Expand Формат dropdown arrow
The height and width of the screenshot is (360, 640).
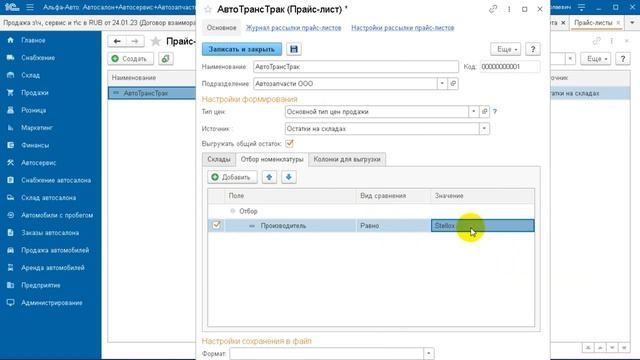[429, 353]
